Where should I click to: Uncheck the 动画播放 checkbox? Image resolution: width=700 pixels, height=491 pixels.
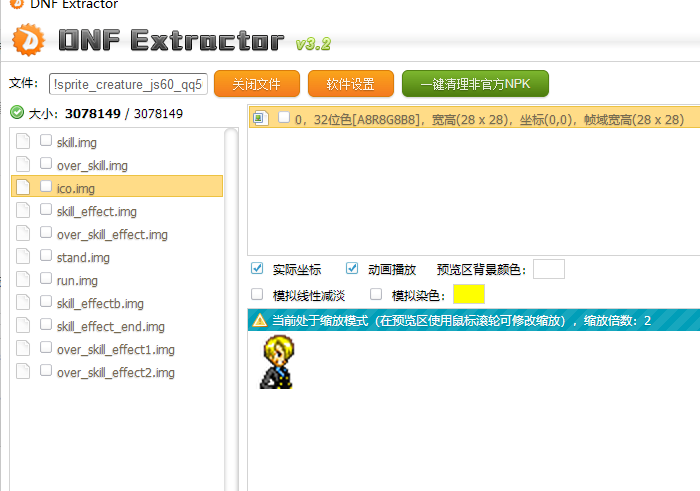[352, 268]
